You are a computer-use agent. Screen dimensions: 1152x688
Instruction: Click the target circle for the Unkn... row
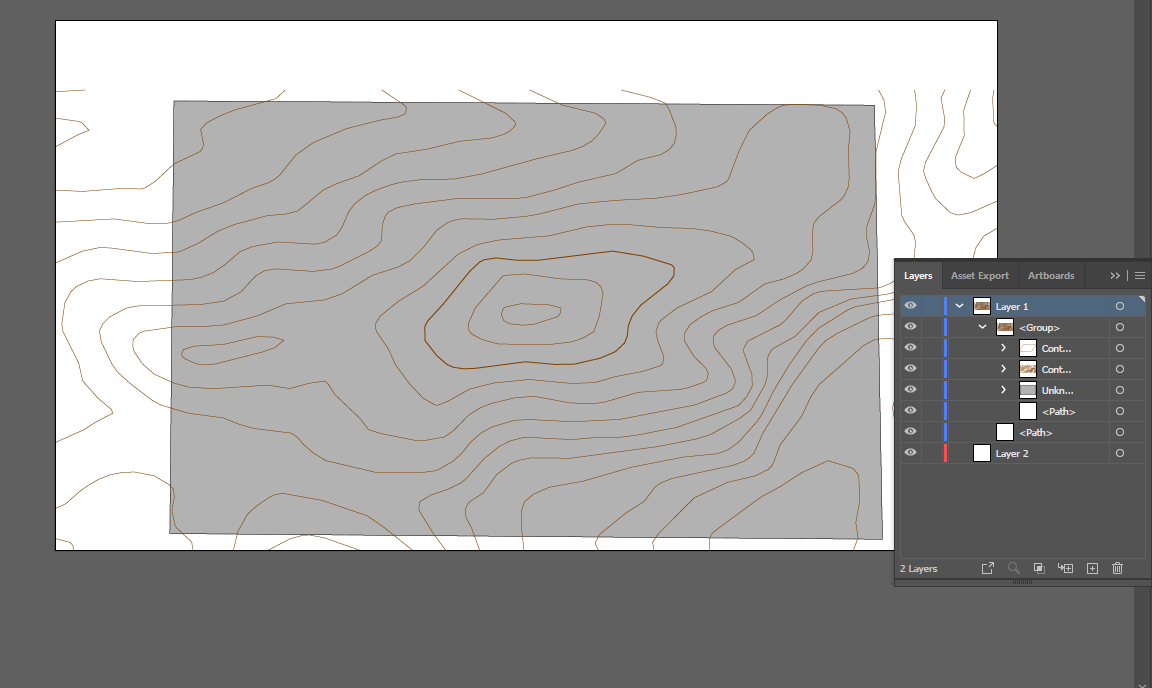(1120, 390)
